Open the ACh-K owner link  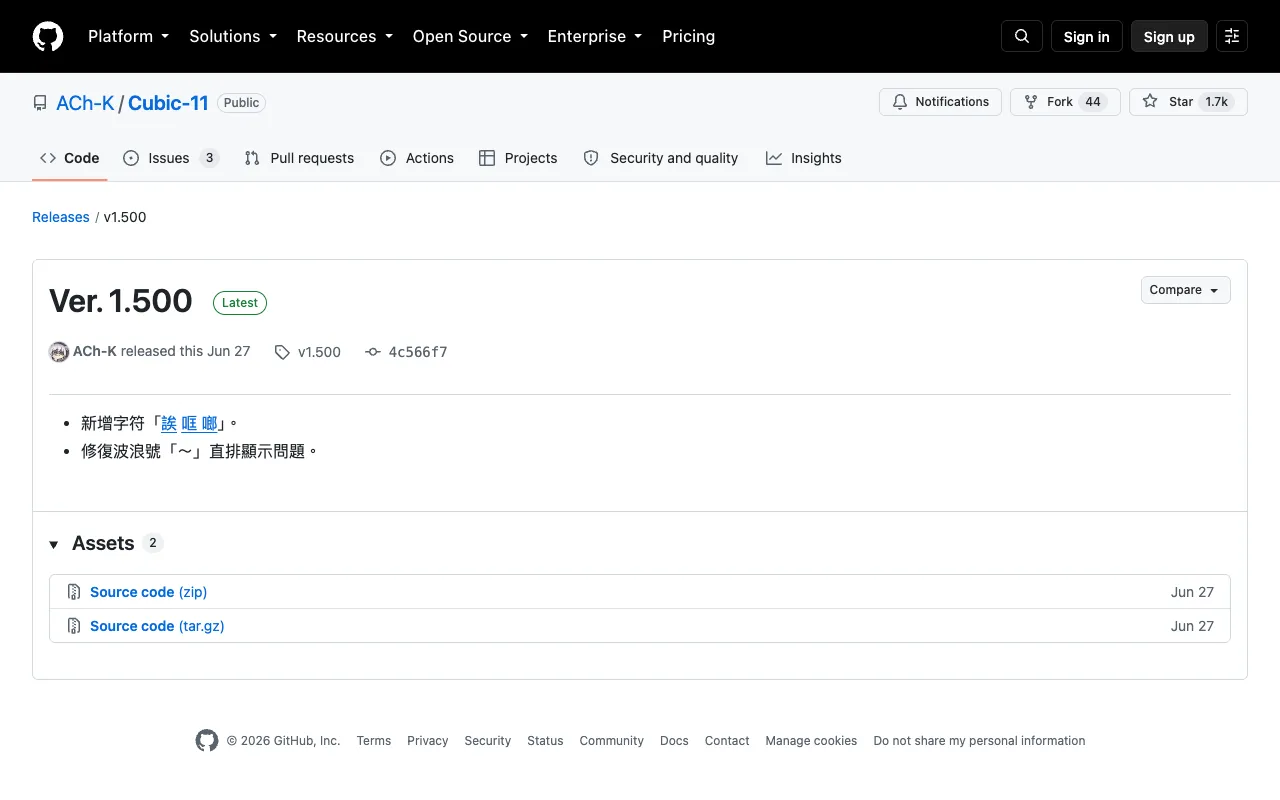[x=85, y=103]
